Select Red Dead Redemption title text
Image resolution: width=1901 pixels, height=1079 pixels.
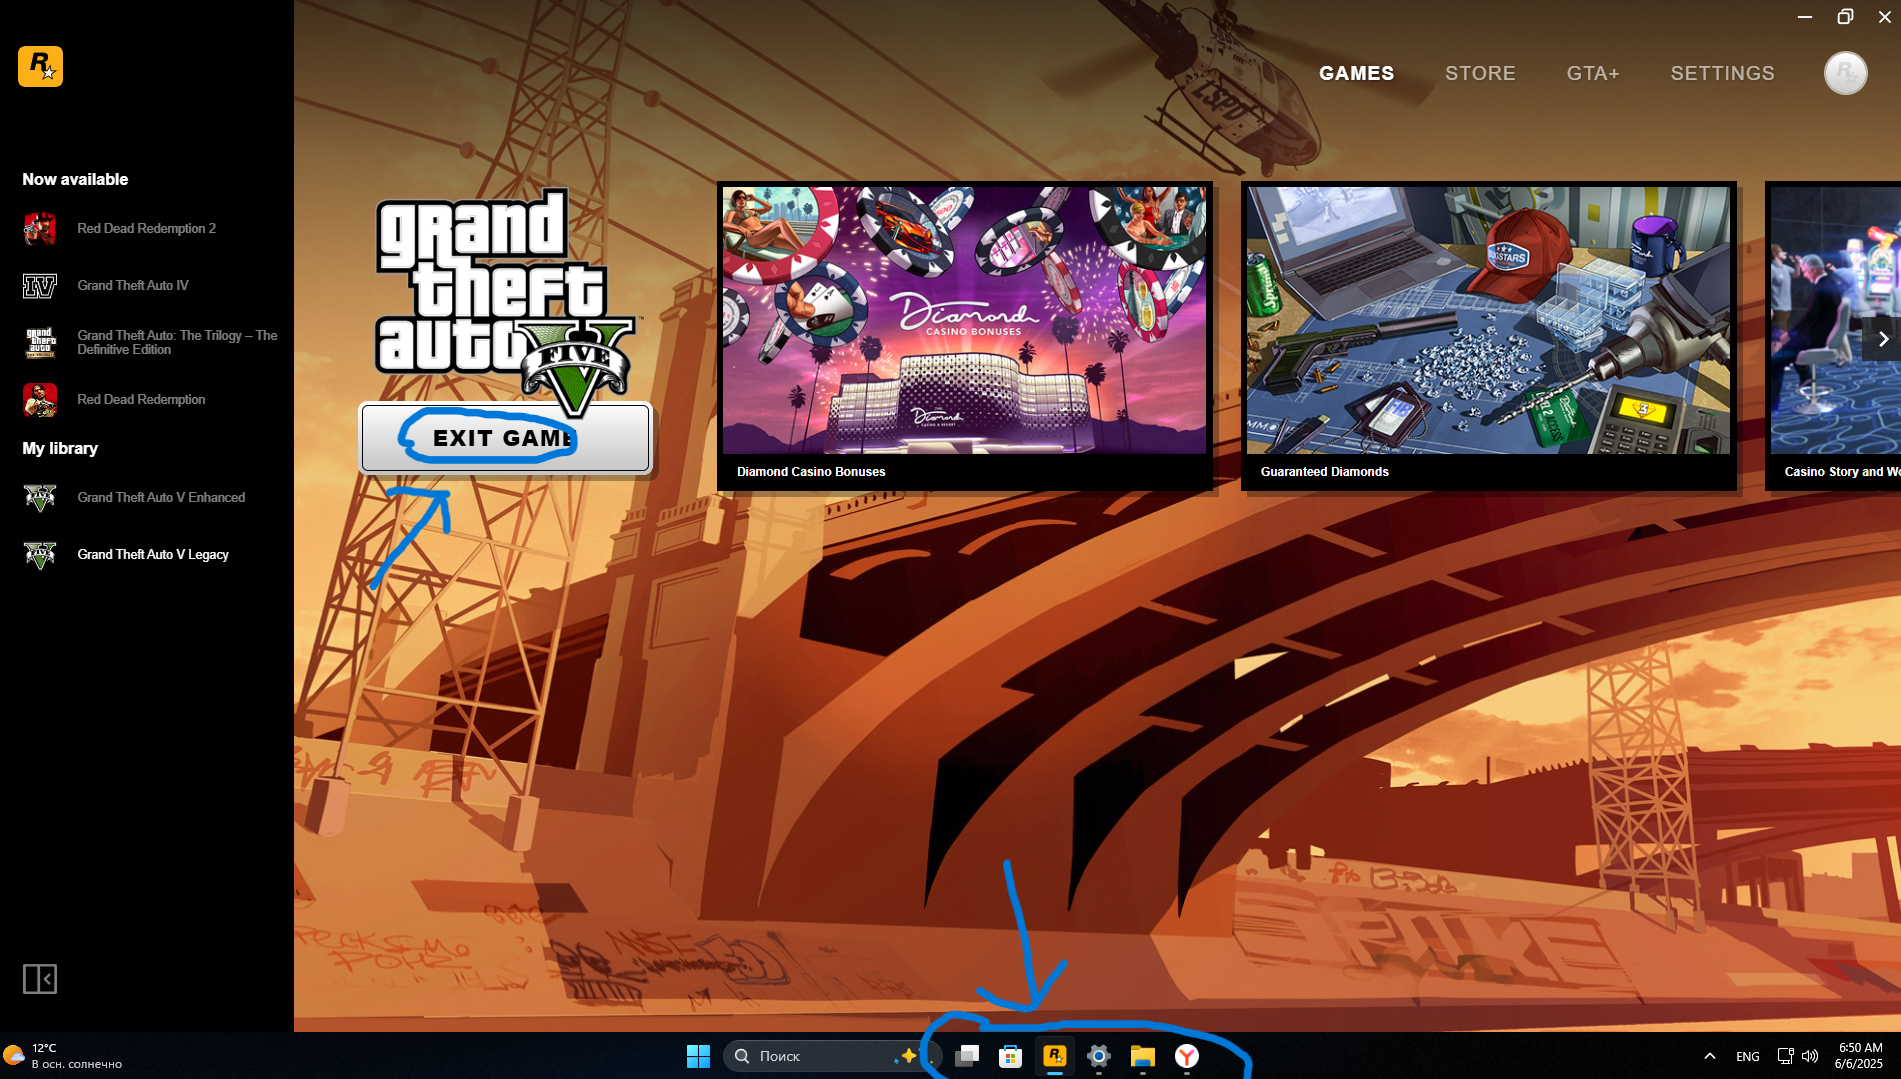(x=141, y=400)
